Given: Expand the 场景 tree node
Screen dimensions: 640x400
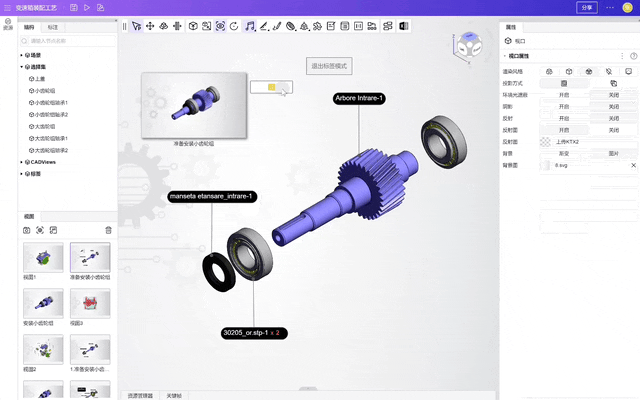Looking at the screenshot, I should [x=23, y=54].
